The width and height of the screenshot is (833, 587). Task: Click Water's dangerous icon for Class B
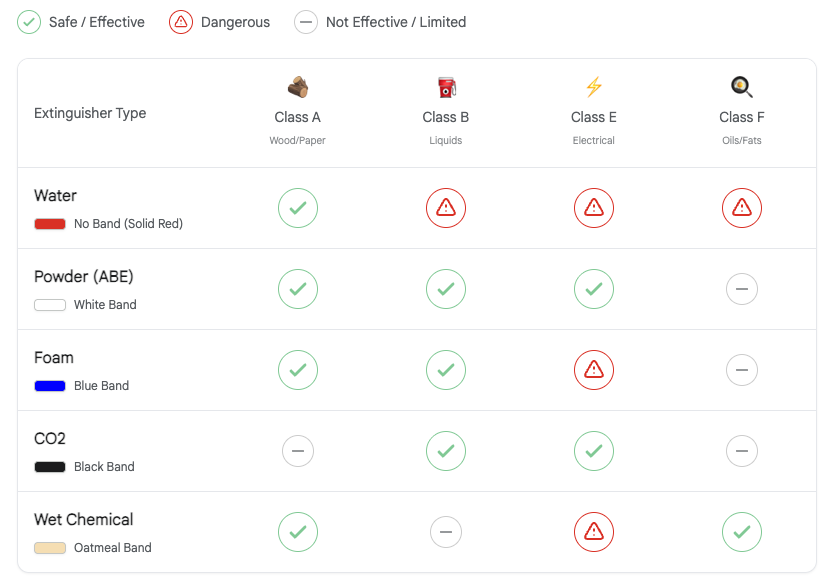tap(446, 208)
